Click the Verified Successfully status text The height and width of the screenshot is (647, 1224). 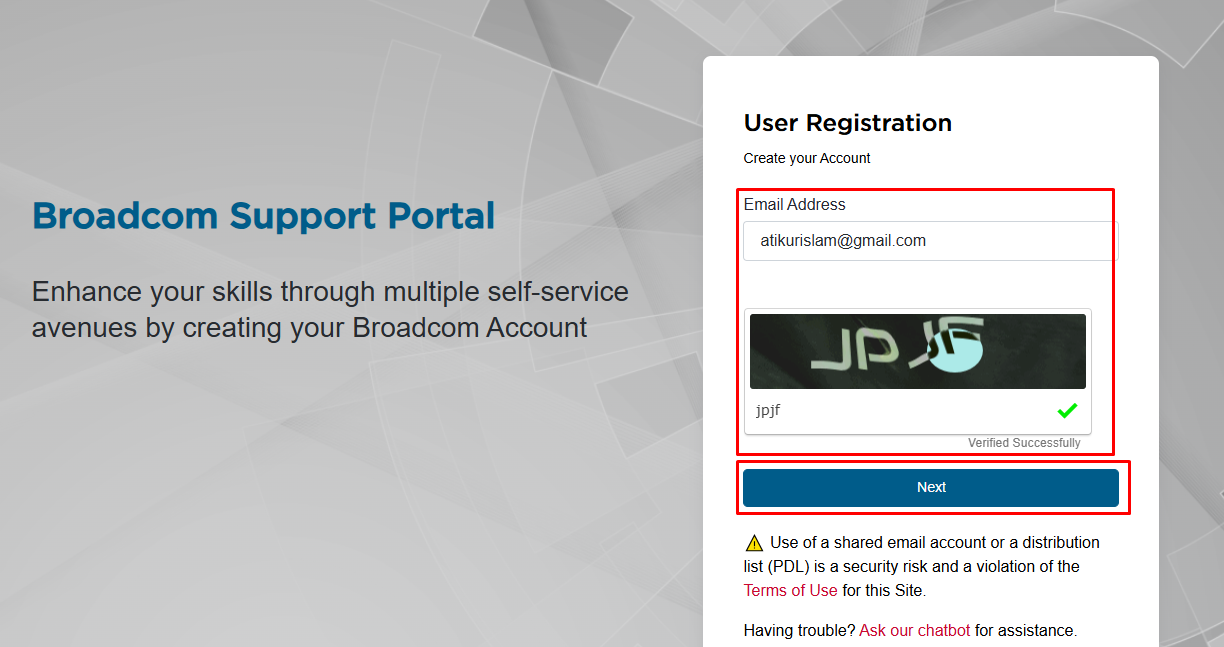pyautogui.click(x=1024, y=443)
